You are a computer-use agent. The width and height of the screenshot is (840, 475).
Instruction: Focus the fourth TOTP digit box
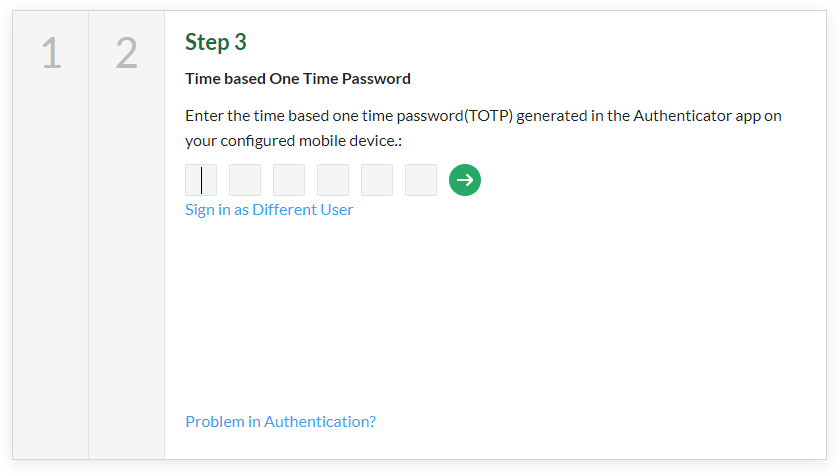click(x=333, y=180)
